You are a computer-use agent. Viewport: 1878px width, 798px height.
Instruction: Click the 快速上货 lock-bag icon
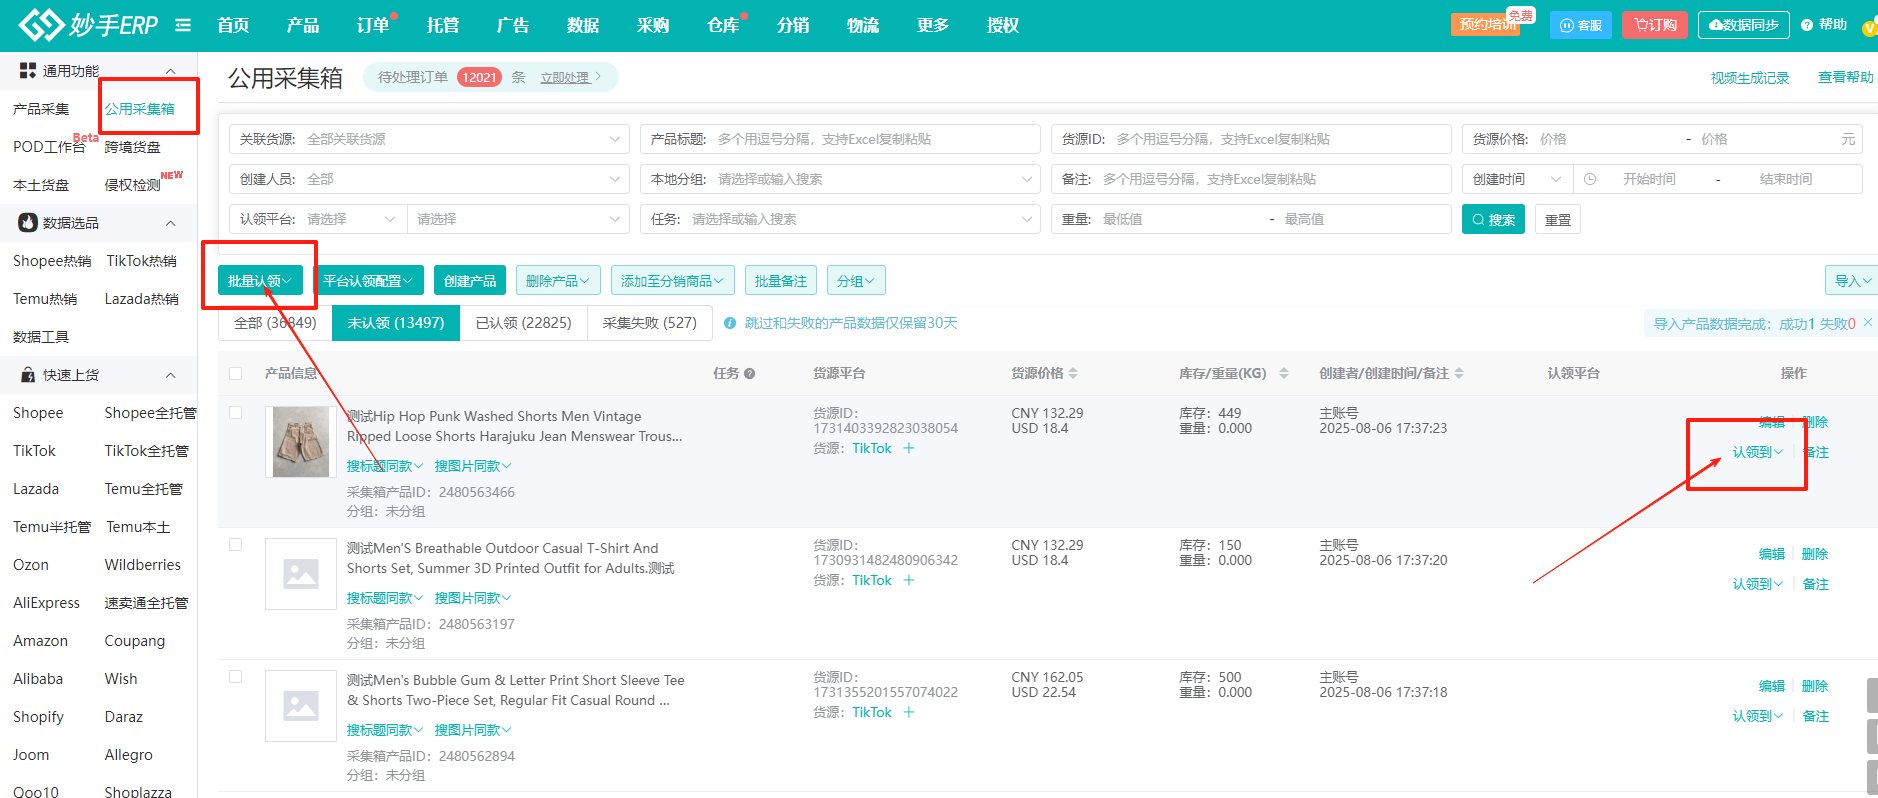click(28, 374)
